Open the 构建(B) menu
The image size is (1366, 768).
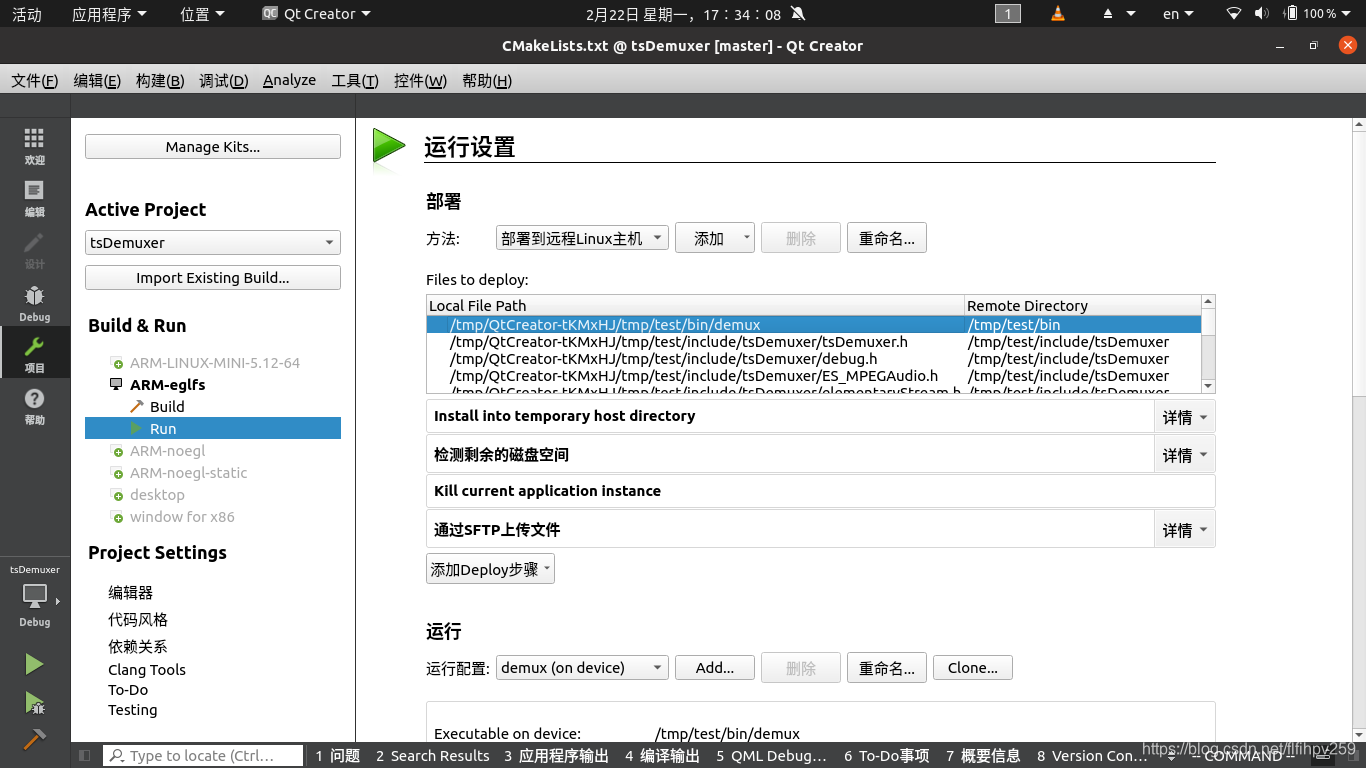point(160,81)
